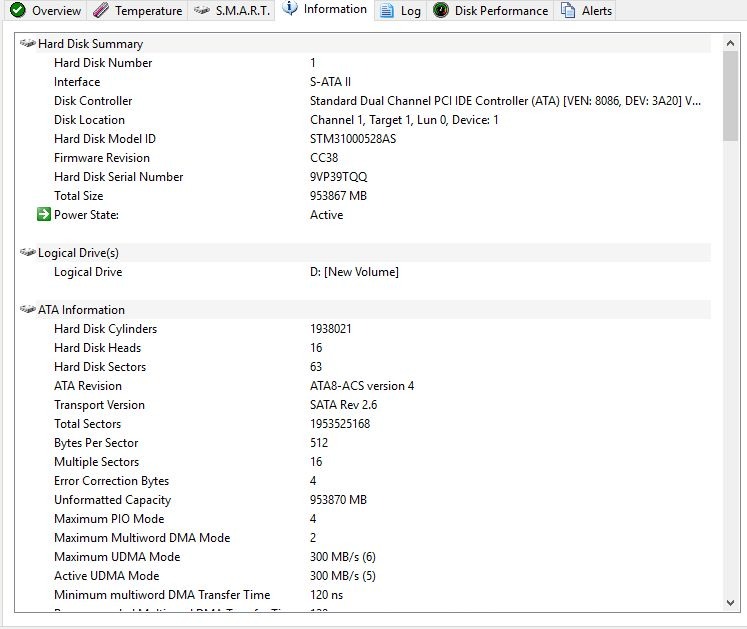The width and height of the screenshot is (747, 629).
Task: Click the scrollbar up arrow
Action: pyautogui.click(x=730, y=42)
